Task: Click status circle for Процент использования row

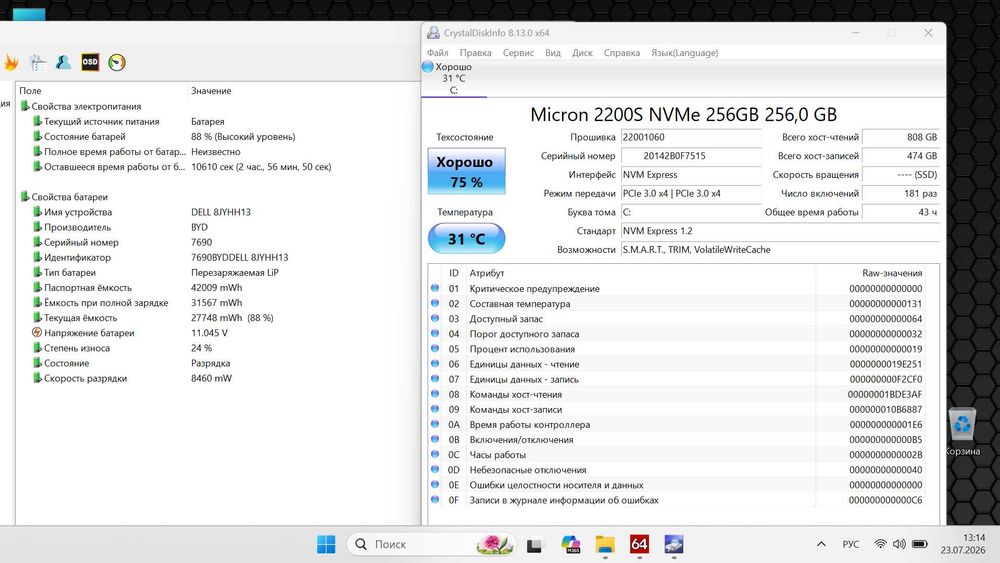Action: [x=435, y=348]
